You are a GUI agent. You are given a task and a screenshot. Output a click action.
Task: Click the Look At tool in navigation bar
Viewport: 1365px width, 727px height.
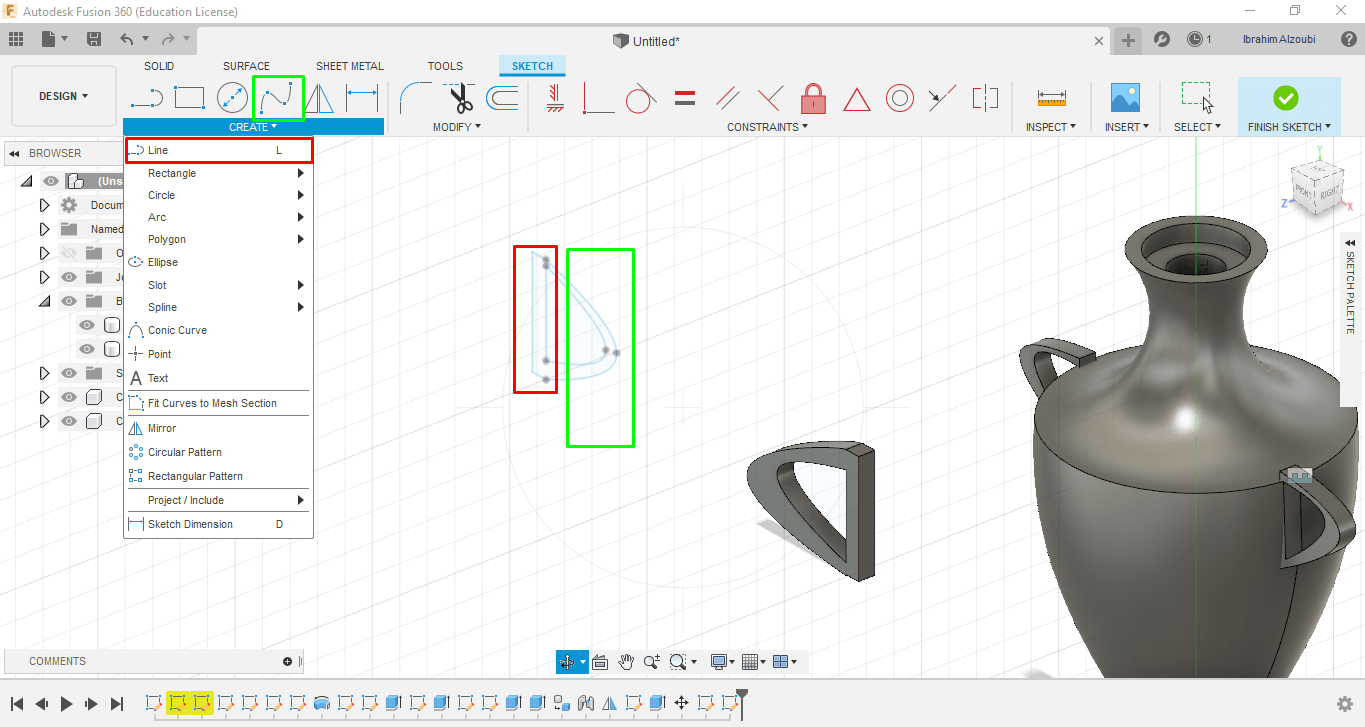click(x=600, y=662)
